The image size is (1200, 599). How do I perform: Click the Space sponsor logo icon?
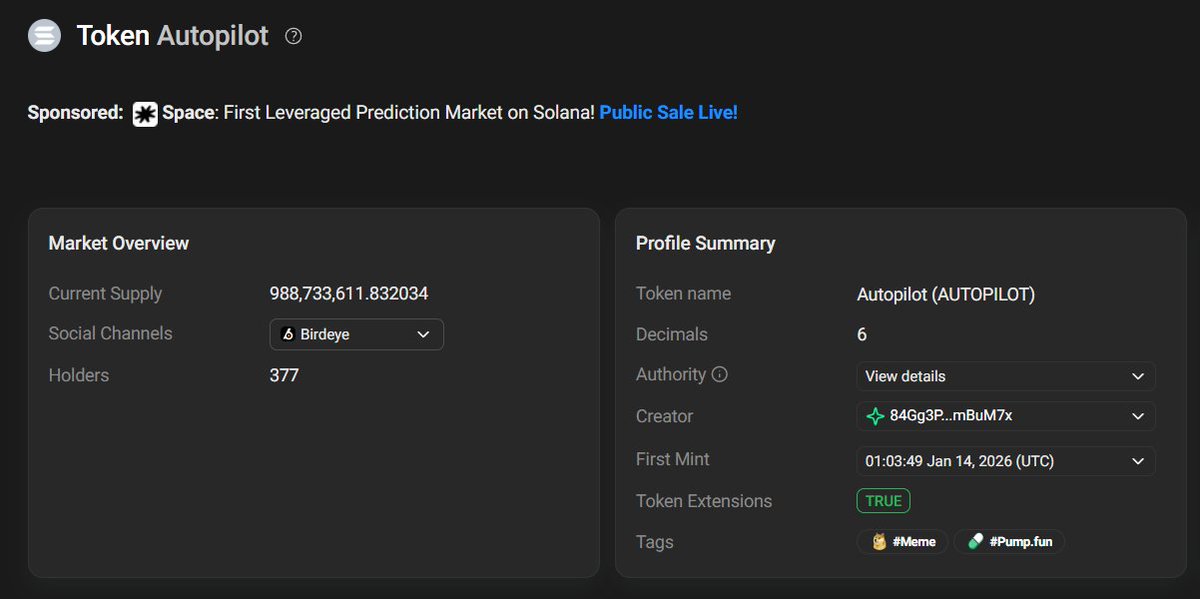pos(145,114)
